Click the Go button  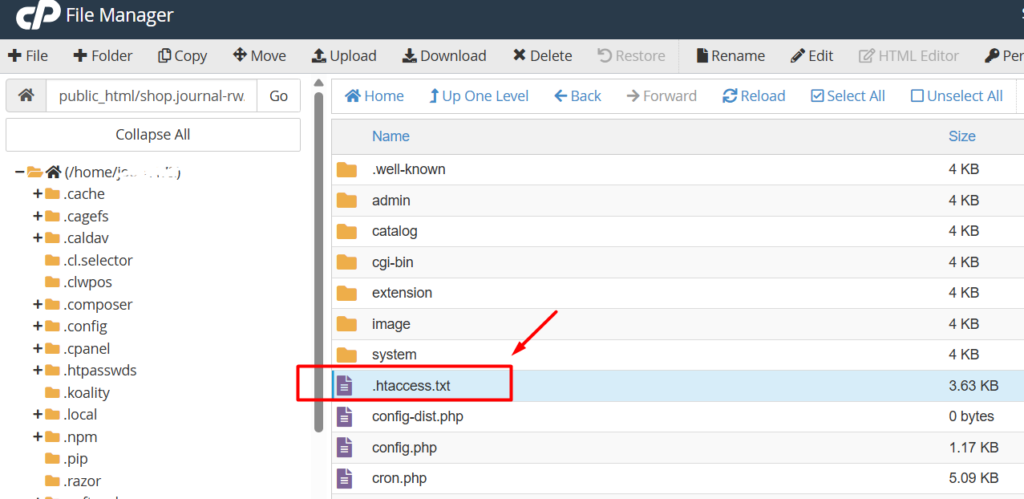coord(279,96)
